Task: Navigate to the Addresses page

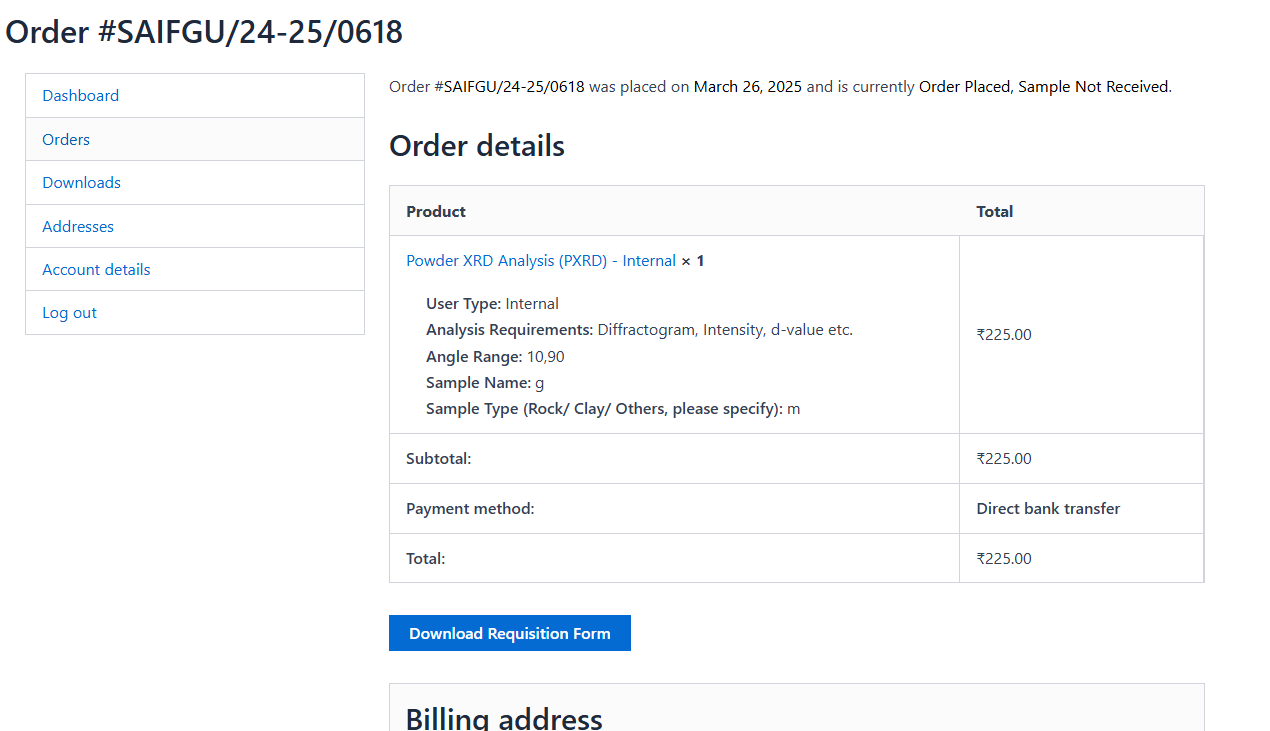Action: click(78, 227)
